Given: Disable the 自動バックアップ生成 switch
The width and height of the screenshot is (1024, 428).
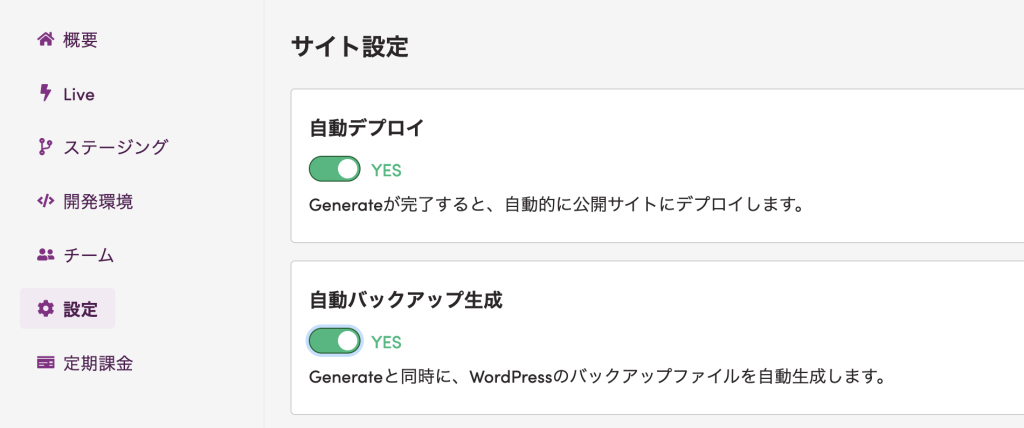Looking at the screenshot, I should (335, 342).
